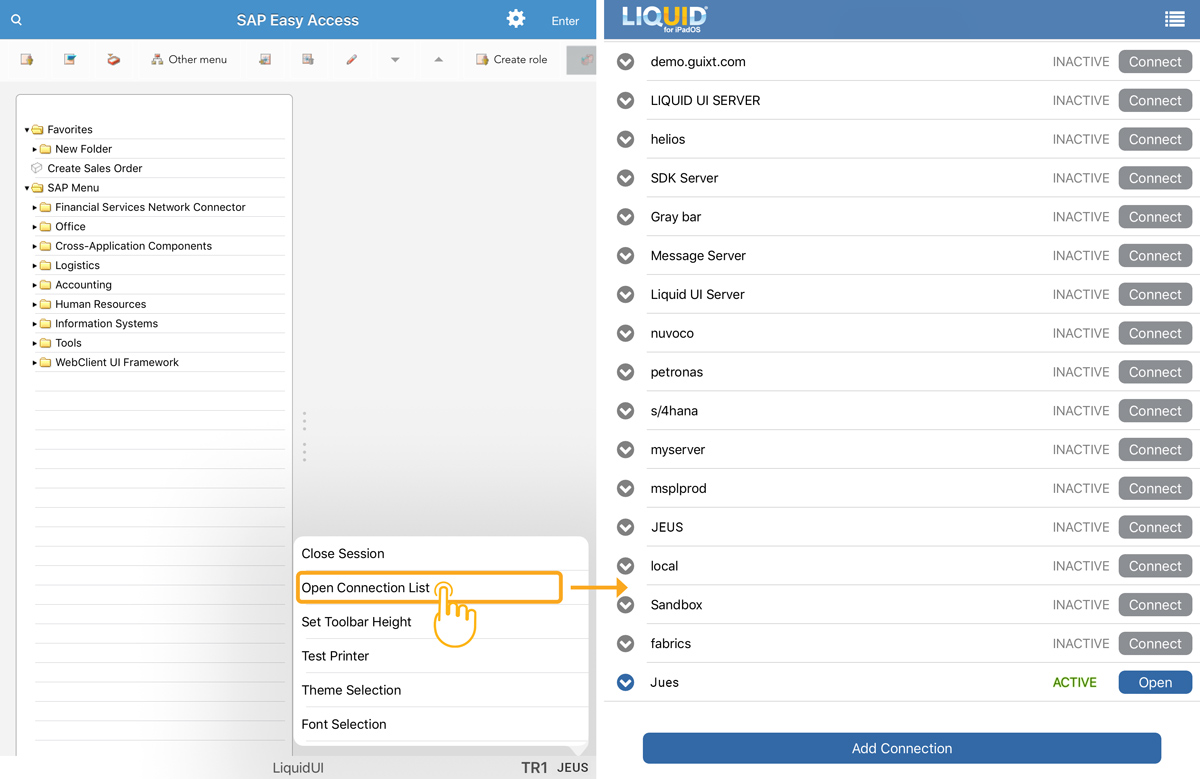Expand the Accounting folder
This screenshot has height=779, width=1200.
coord(35,285)
